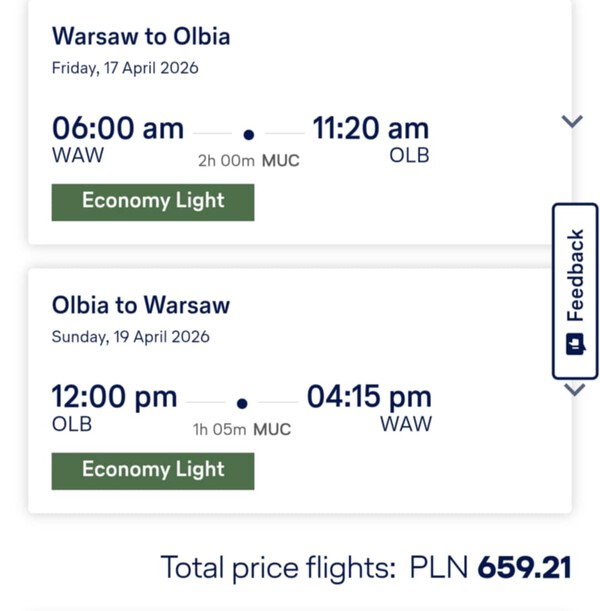
Task: Click the return stopover dot on route line
Action: click(x=242, y=403)
